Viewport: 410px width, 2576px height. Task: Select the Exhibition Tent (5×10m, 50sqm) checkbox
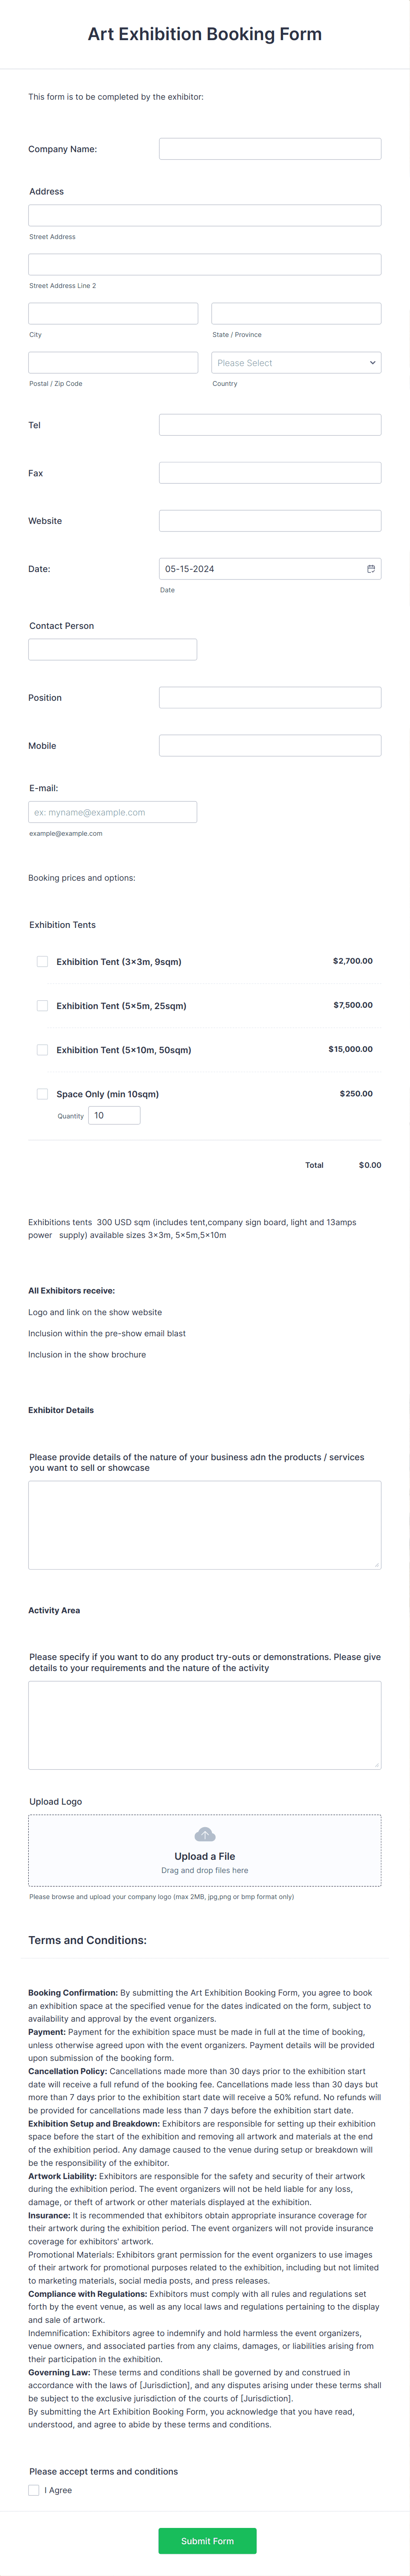click(x=42, y=1050)
